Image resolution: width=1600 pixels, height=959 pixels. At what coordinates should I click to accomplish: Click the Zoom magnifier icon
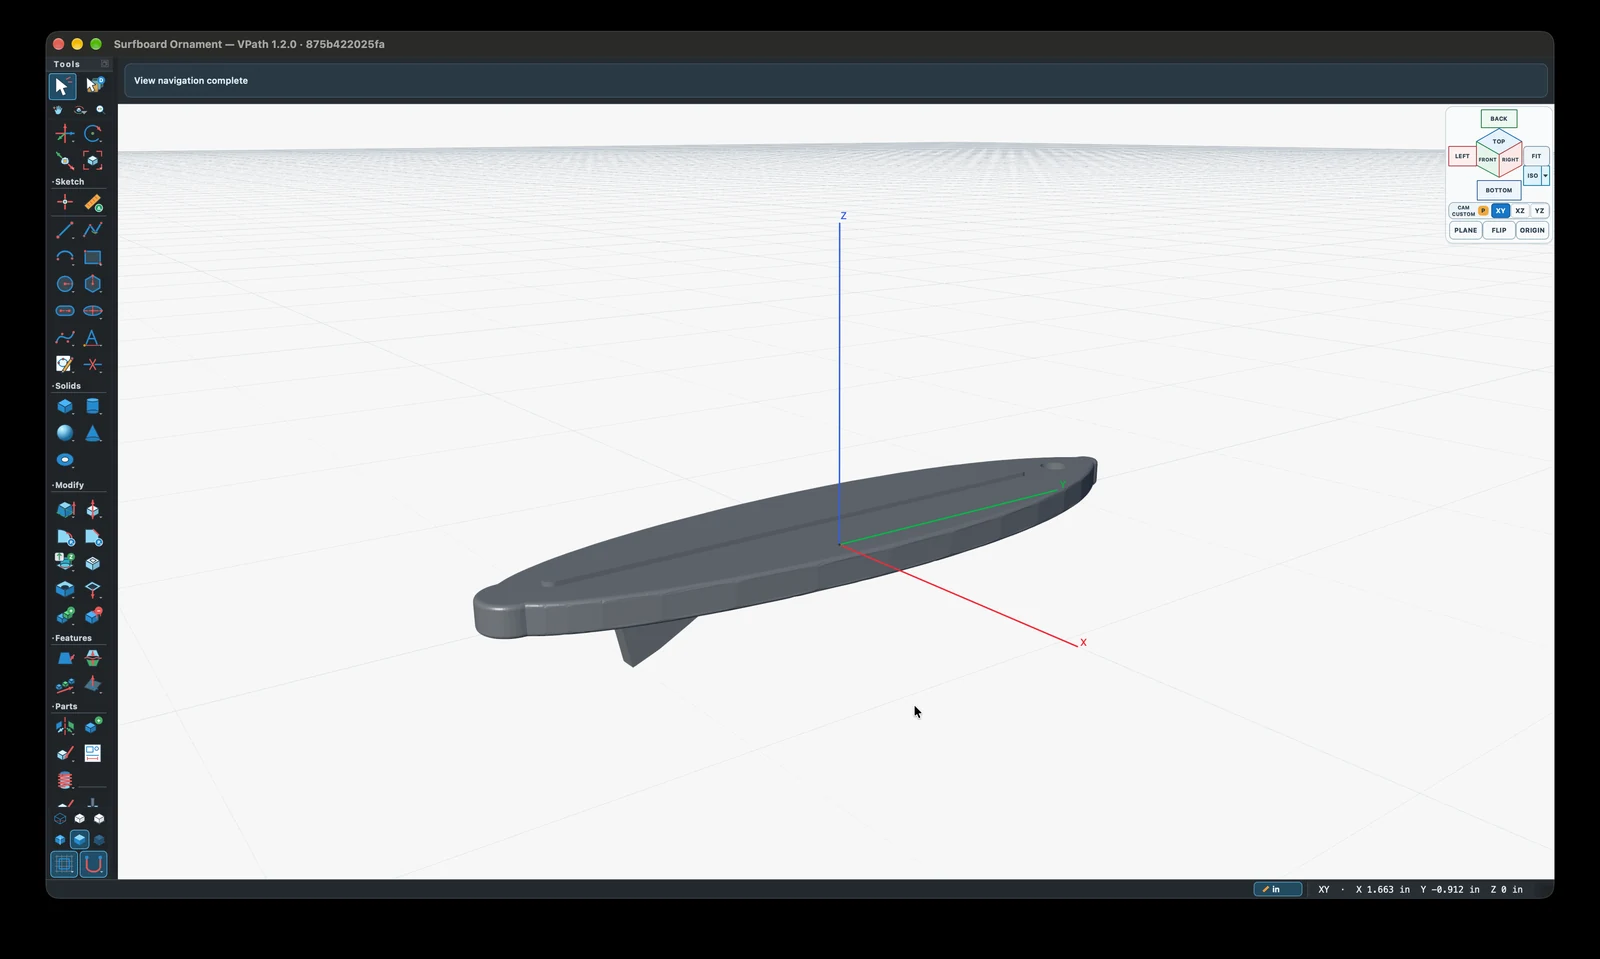pos(100,110)
